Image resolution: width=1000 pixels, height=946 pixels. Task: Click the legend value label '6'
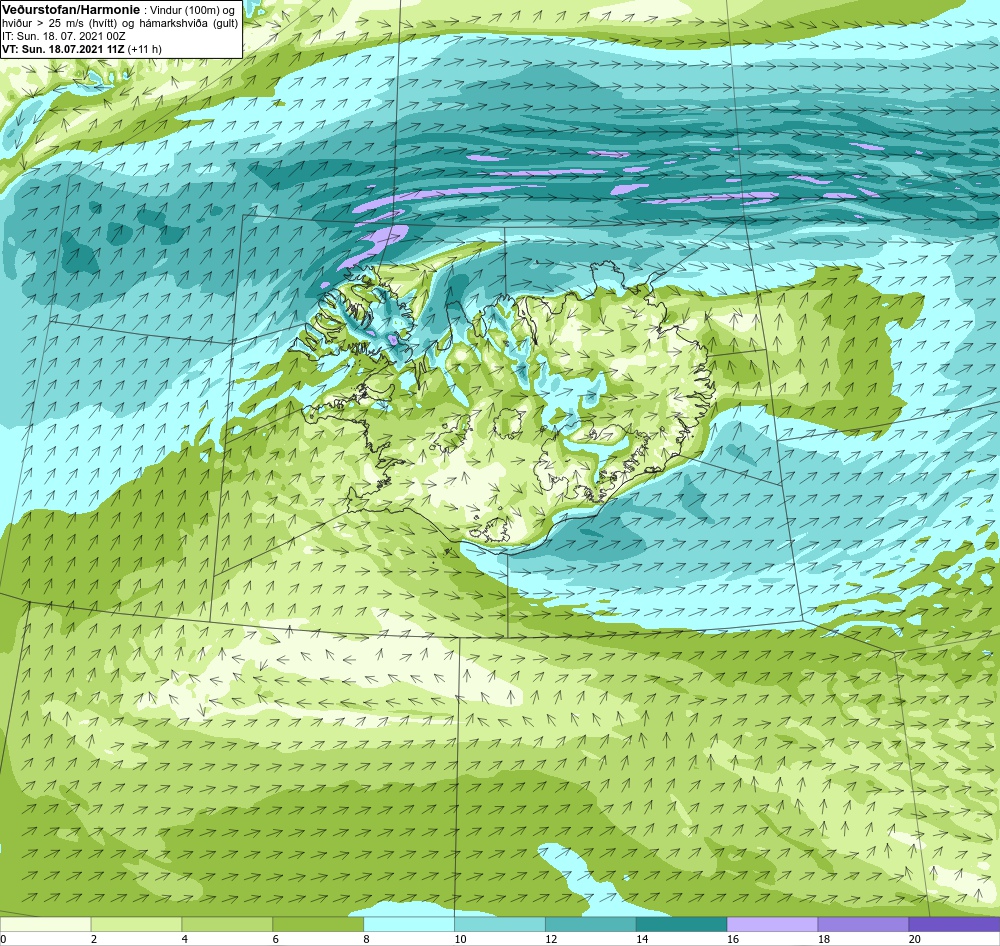[x=276, y=939]
